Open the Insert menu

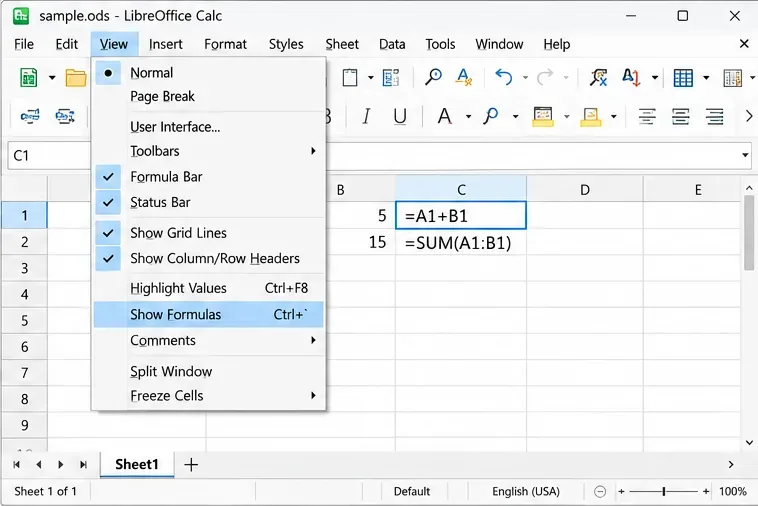pyautogui.click(x=166, y=44)
